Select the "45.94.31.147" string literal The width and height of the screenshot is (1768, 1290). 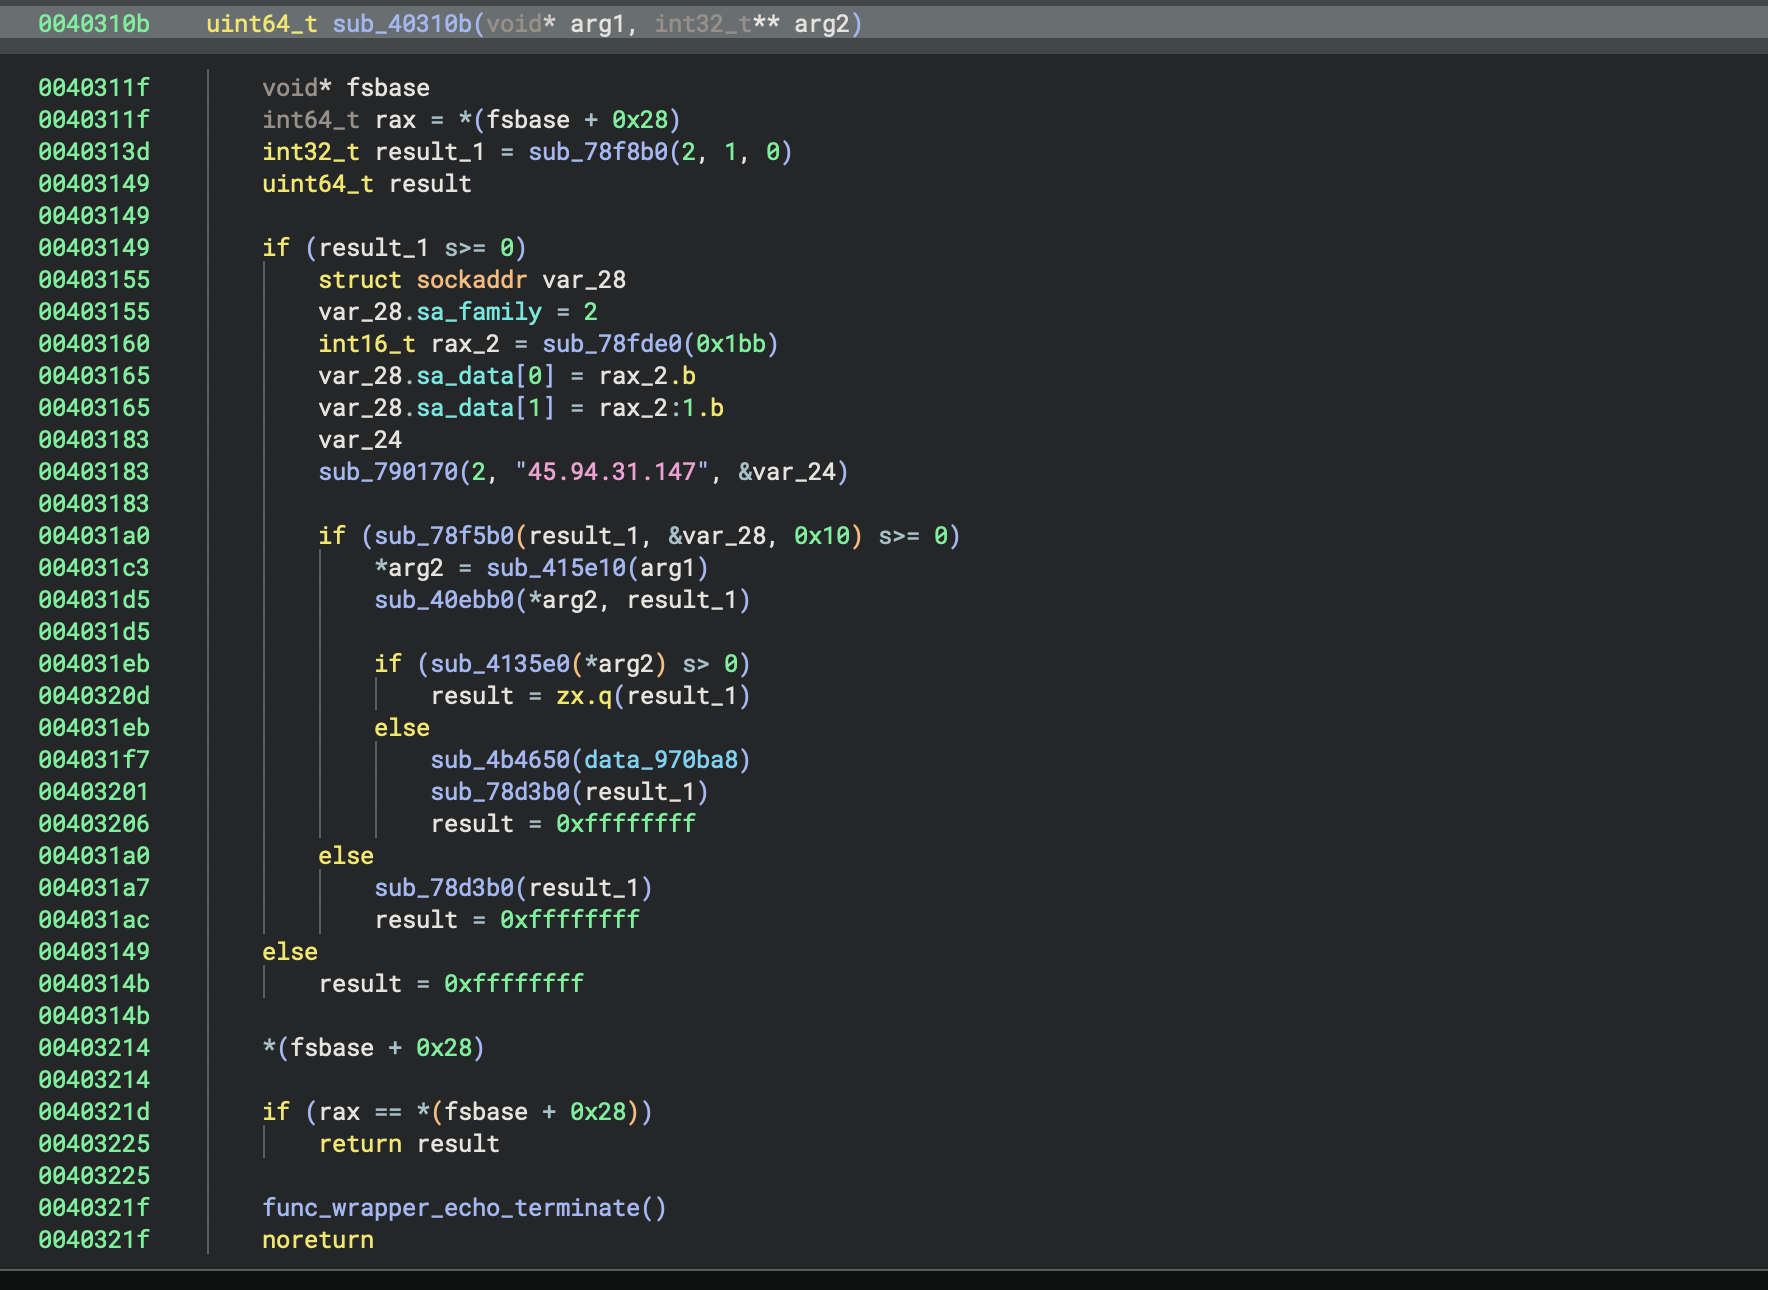[x=612, y=472]
